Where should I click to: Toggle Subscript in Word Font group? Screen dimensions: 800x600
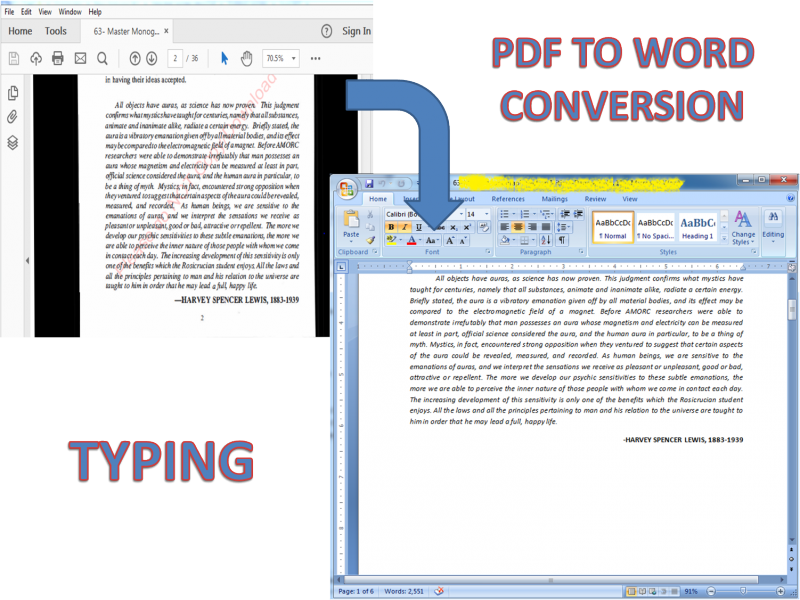(454, 228)
